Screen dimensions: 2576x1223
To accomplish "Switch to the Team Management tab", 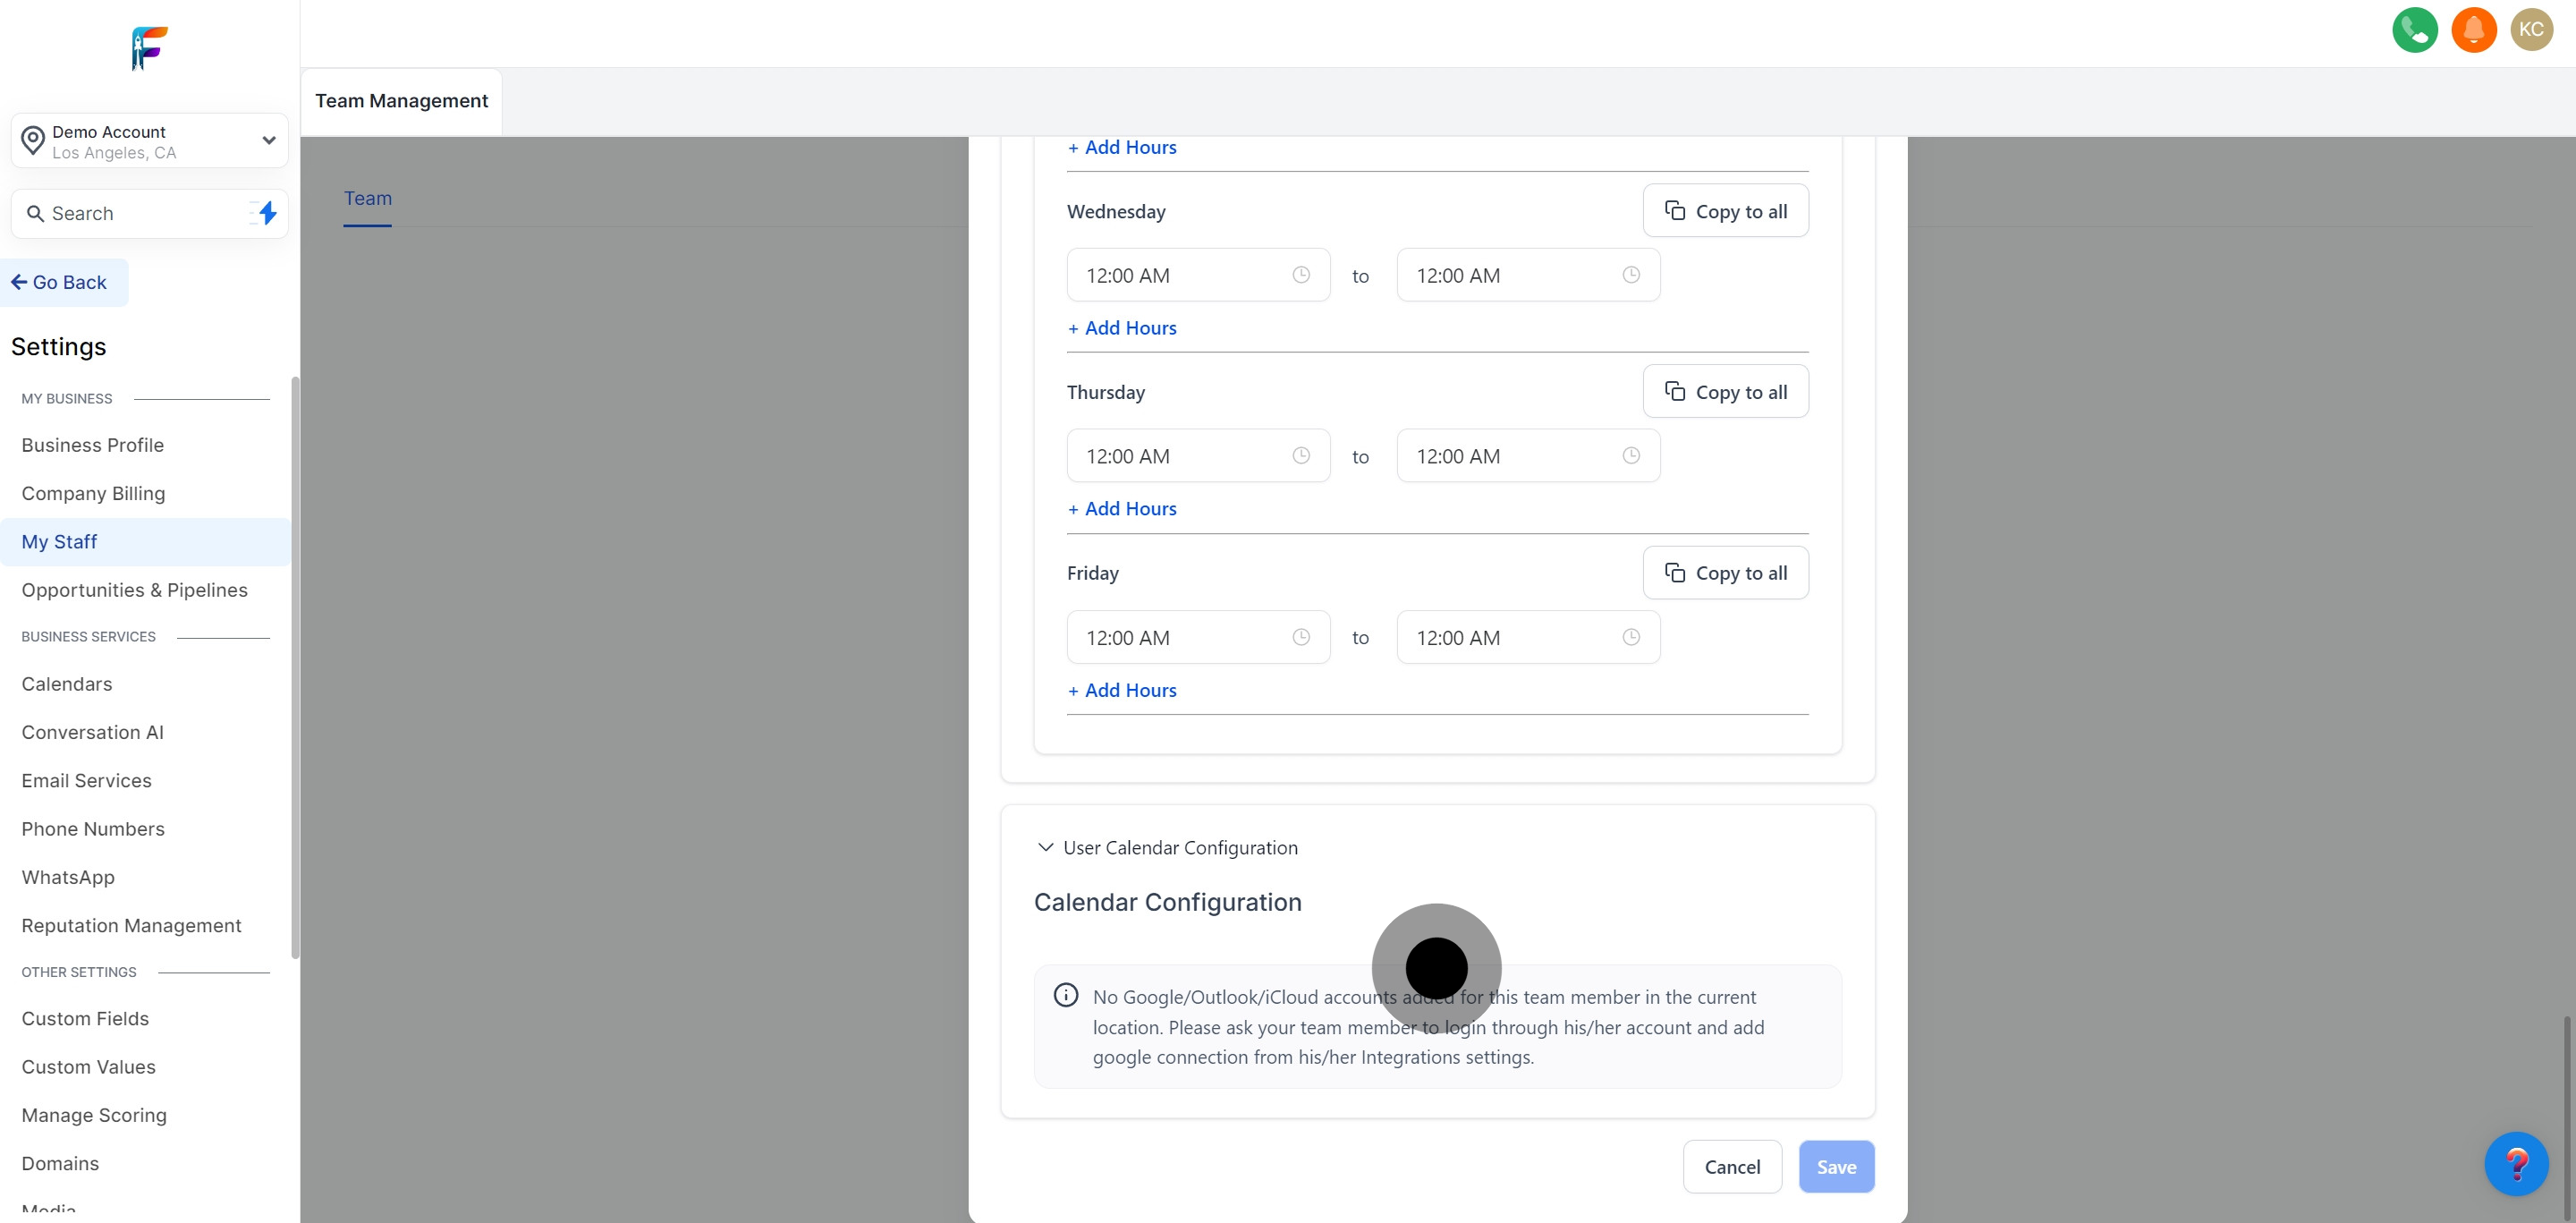I will coord(400,100).
